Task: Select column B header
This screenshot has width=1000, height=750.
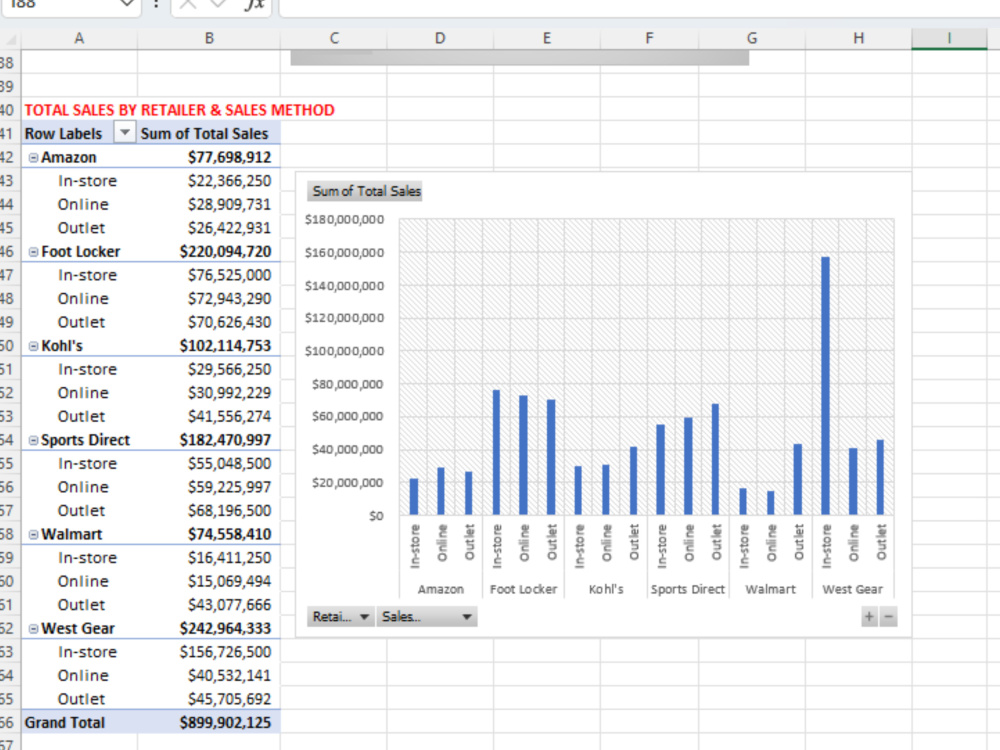Action: 209,38
